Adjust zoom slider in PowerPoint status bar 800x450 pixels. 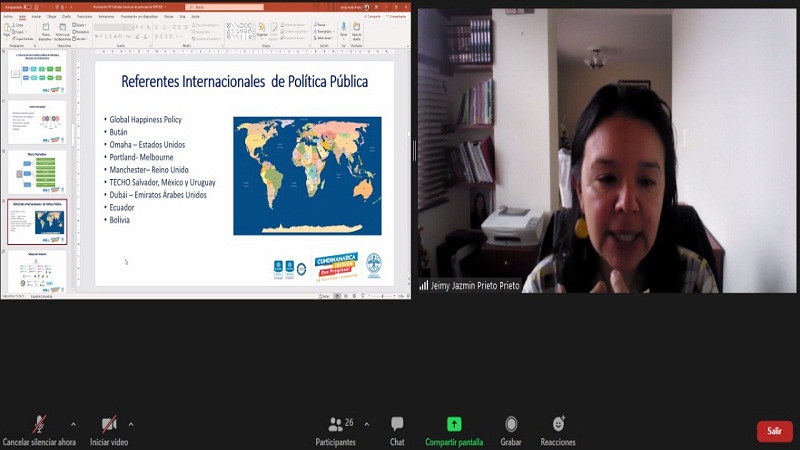tap(382, 296)
